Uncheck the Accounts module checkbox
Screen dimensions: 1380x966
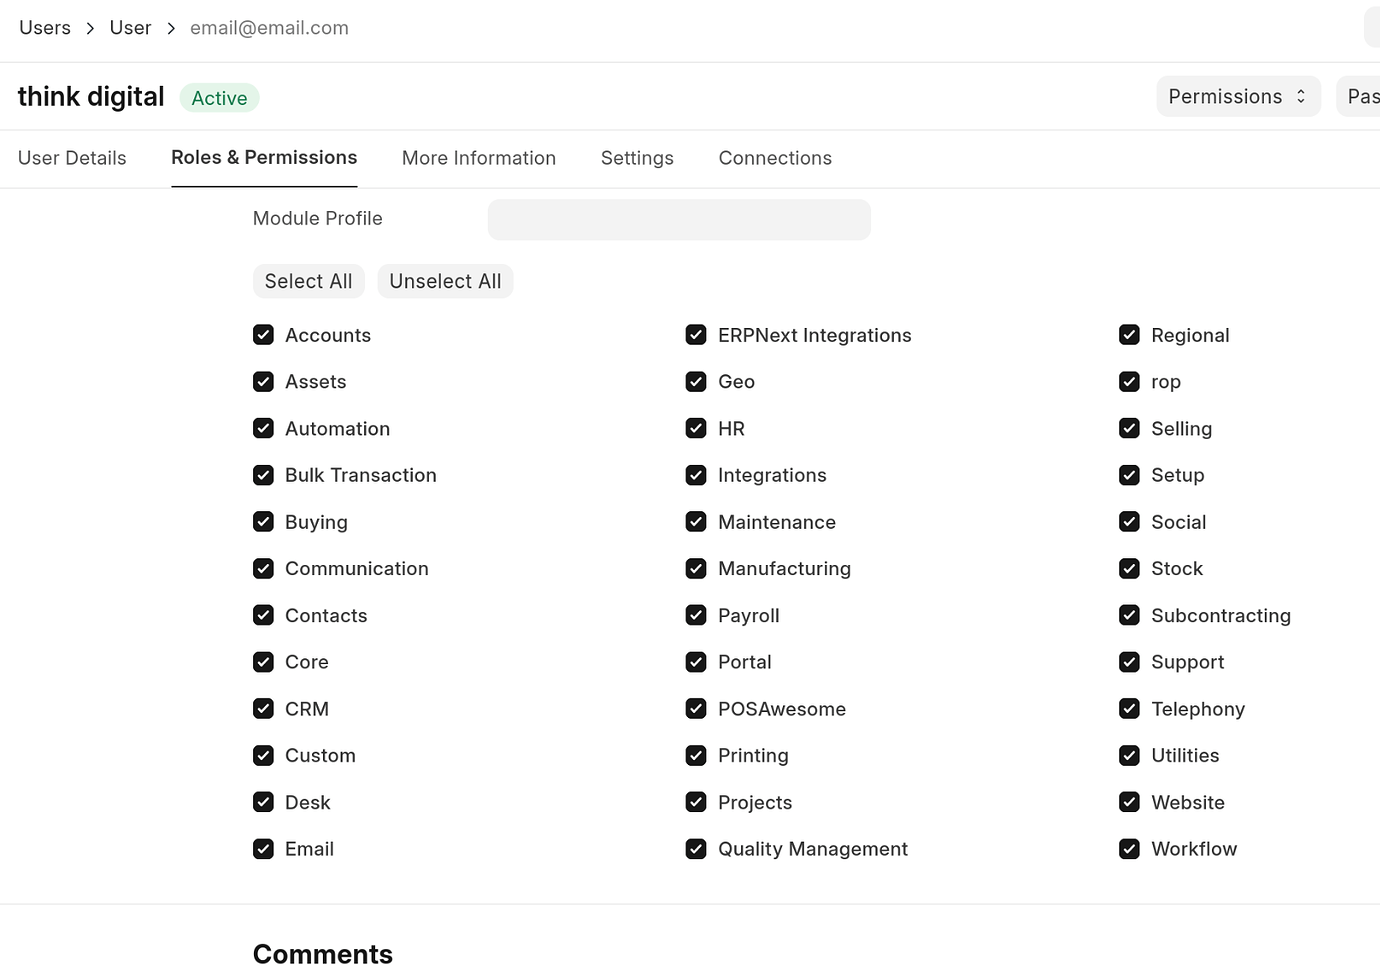pyautogui.click(x=263, y=335)
